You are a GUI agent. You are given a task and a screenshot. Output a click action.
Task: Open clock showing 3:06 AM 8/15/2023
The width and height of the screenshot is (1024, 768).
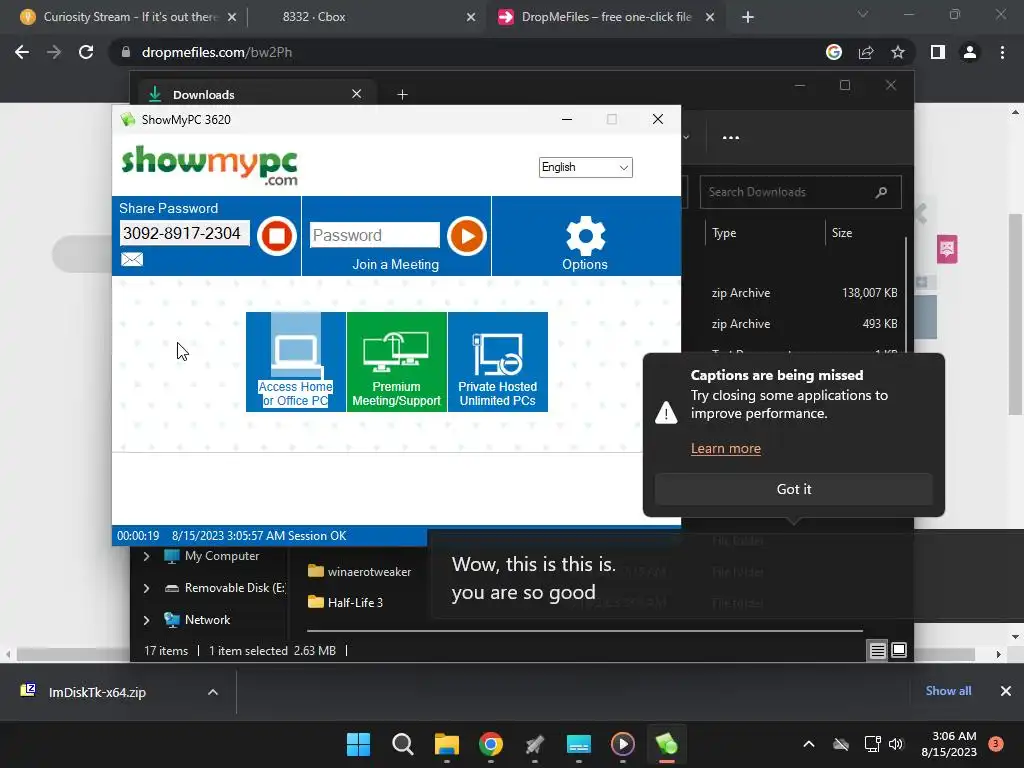(x=949, y=744)
